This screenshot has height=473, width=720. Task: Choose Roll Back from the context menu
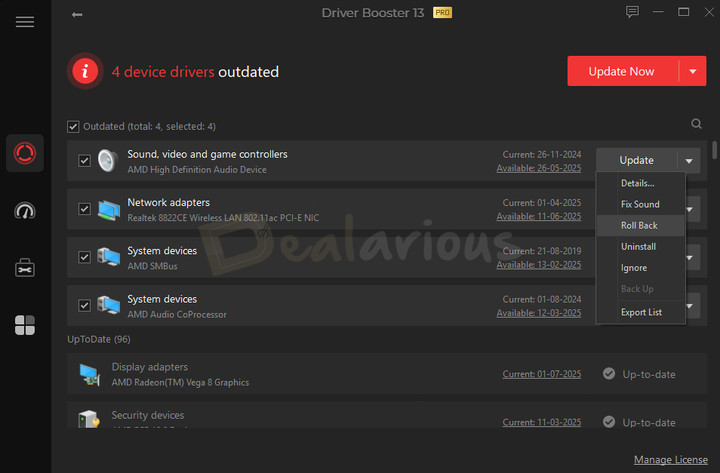pos(640,226)
